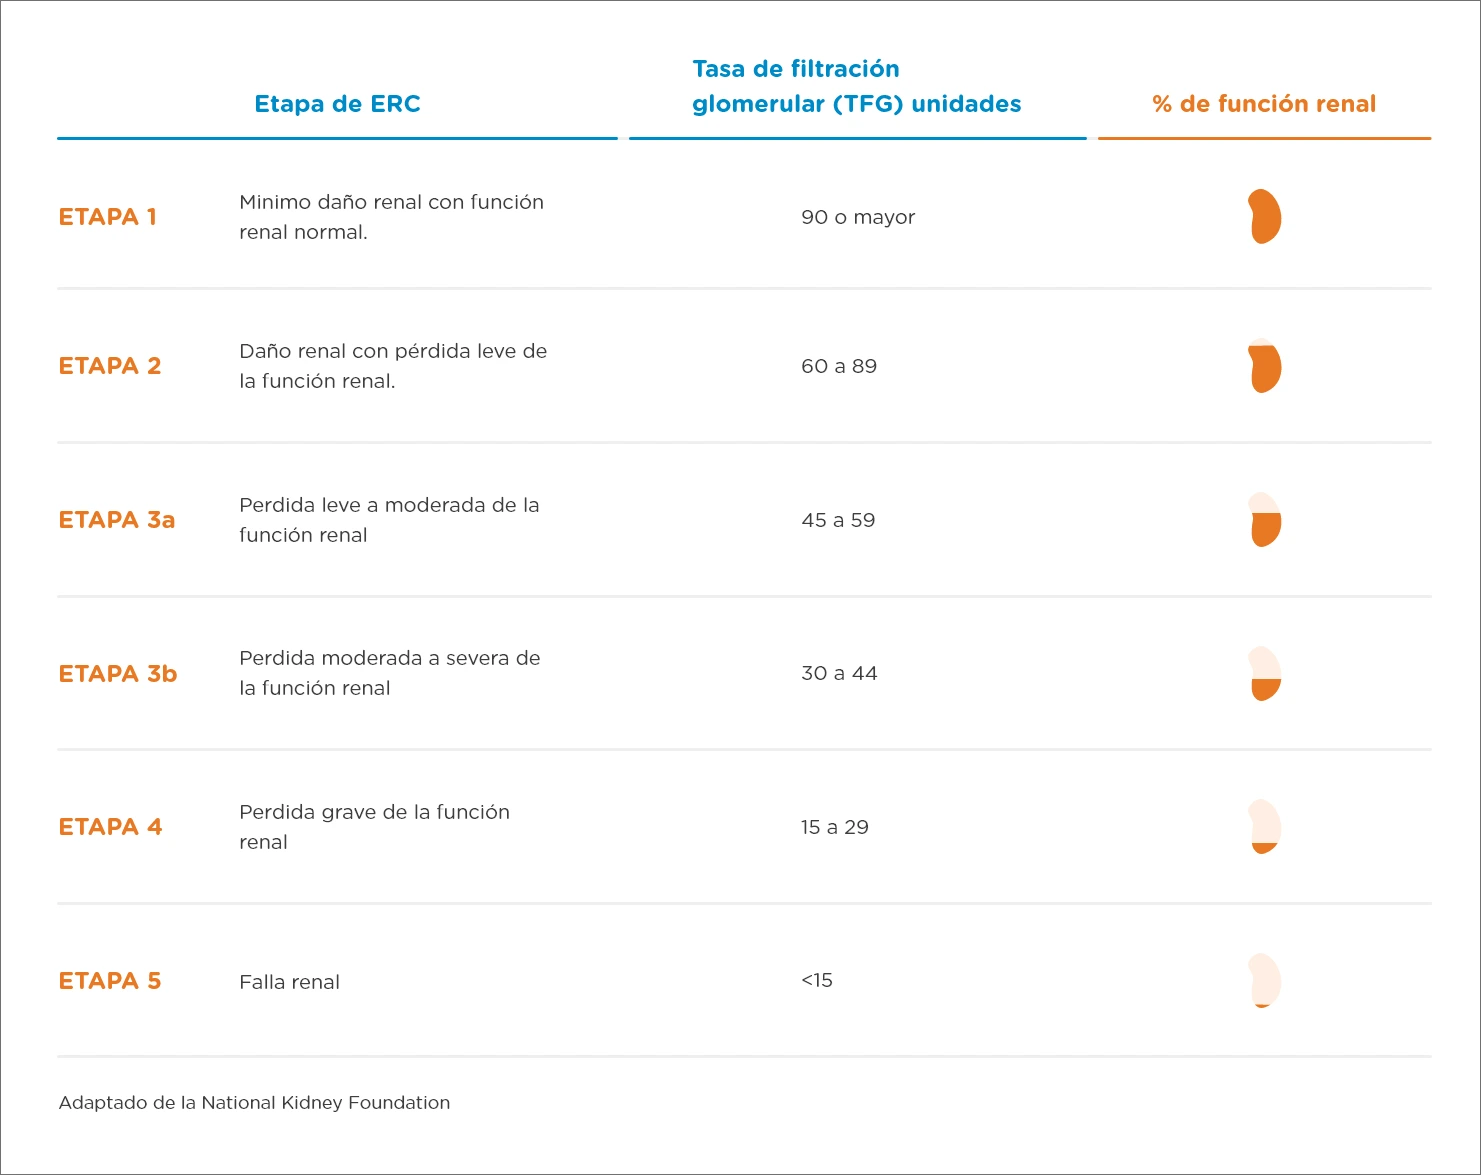Select the ETAPA 5 stage label

tap(110, 981)
